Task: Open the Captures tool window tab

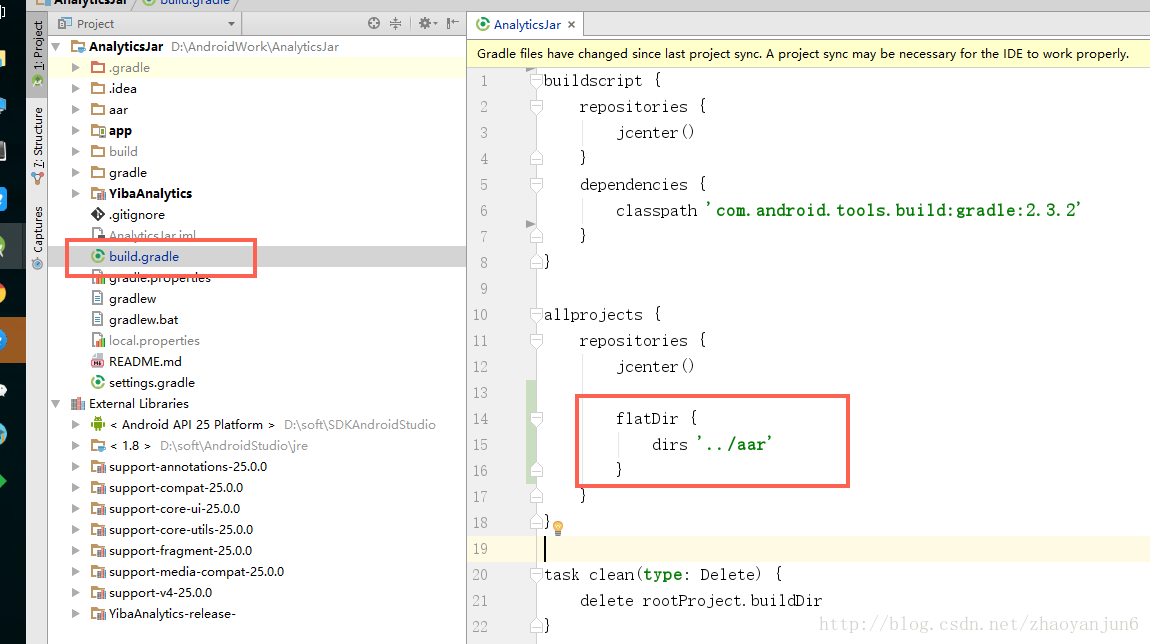Action: pyautogui.click(x=37, y=238)
